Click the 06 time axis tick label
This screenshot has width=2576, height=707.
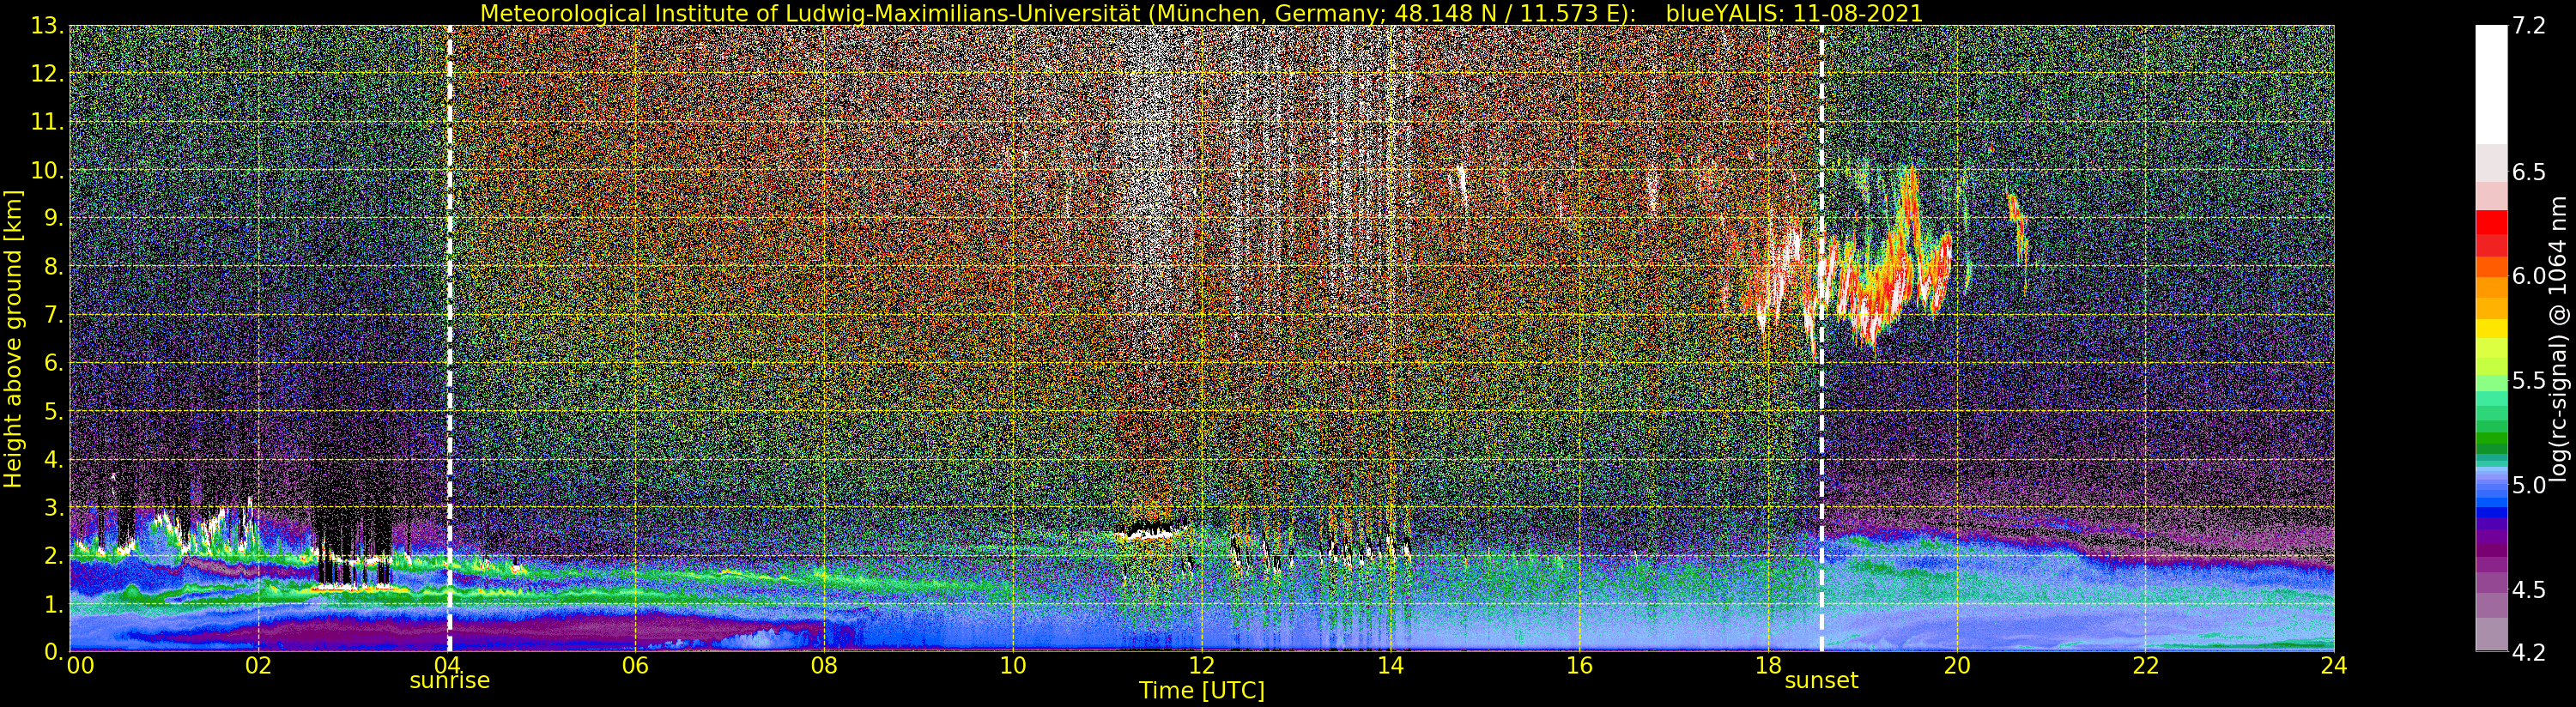[x=636, y=665]
